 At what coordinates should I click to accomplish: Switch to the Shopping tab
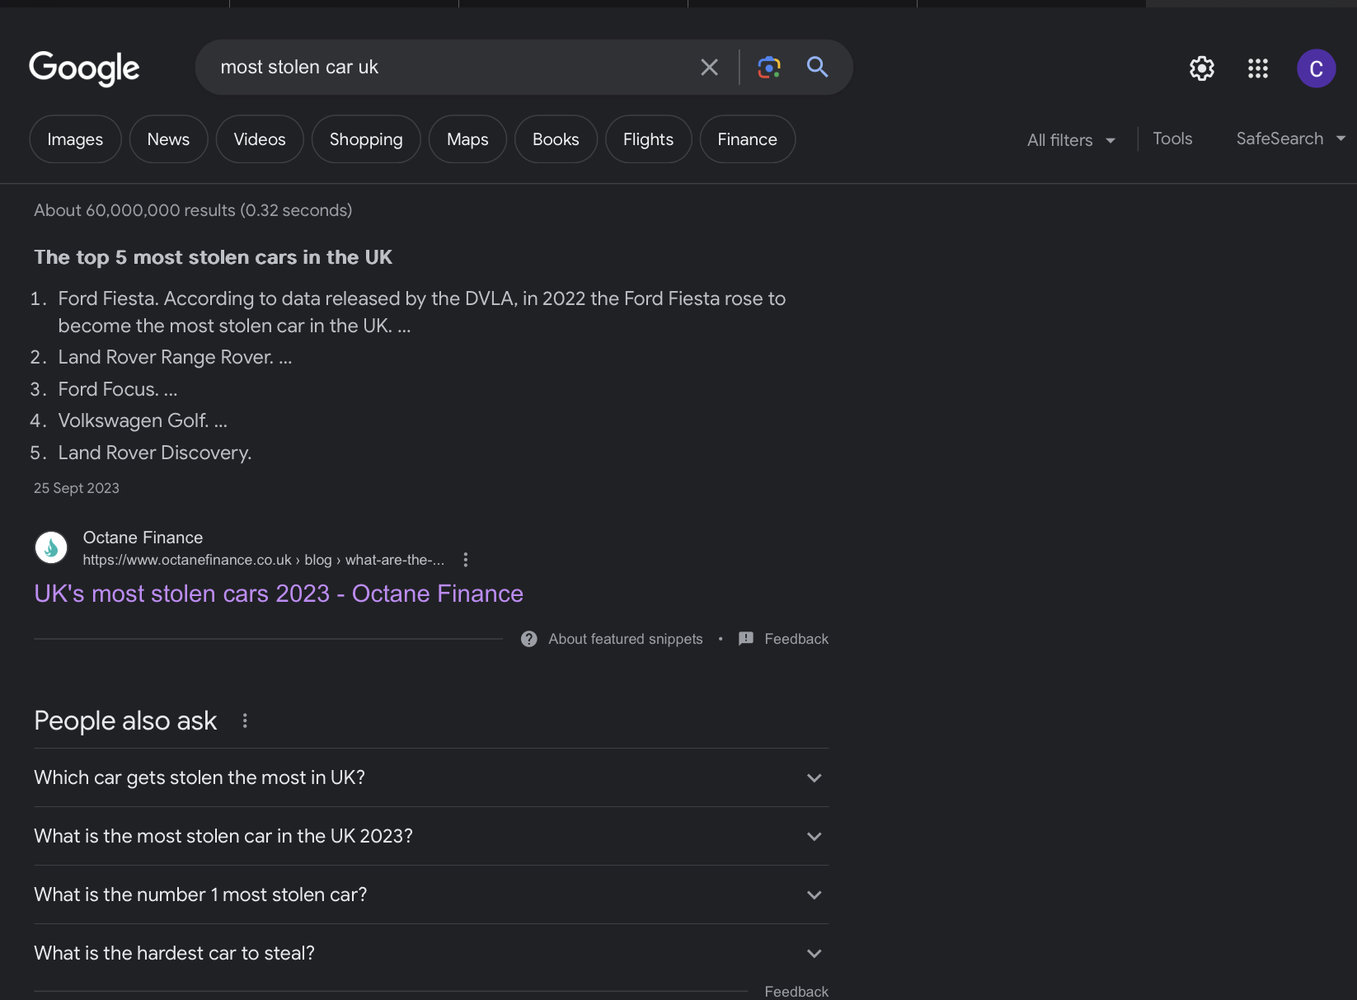pyautogui.click(x=366, y=139)
